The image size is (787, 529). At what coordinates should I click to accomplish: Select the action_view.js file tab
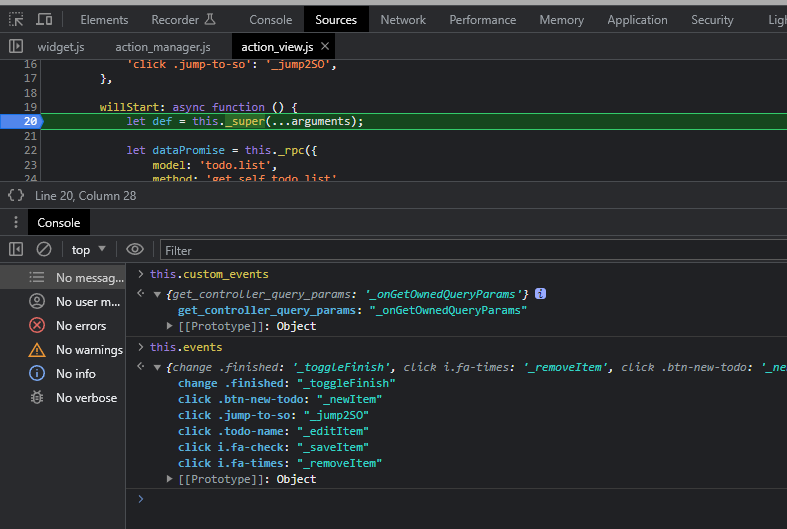(277, 47)
